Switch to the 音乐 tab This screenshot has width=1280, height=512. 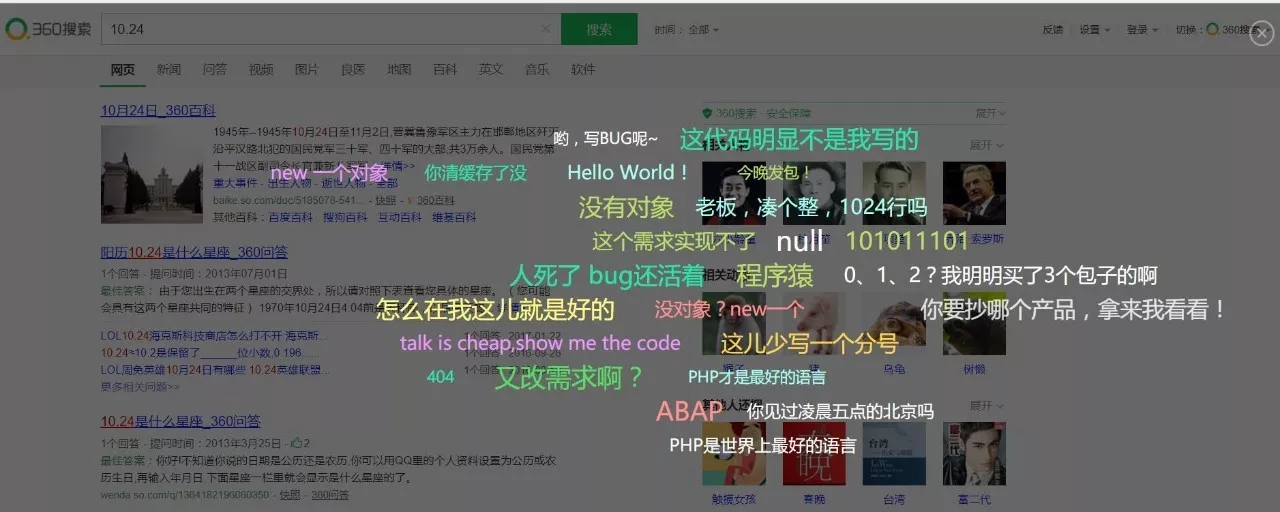537,70
